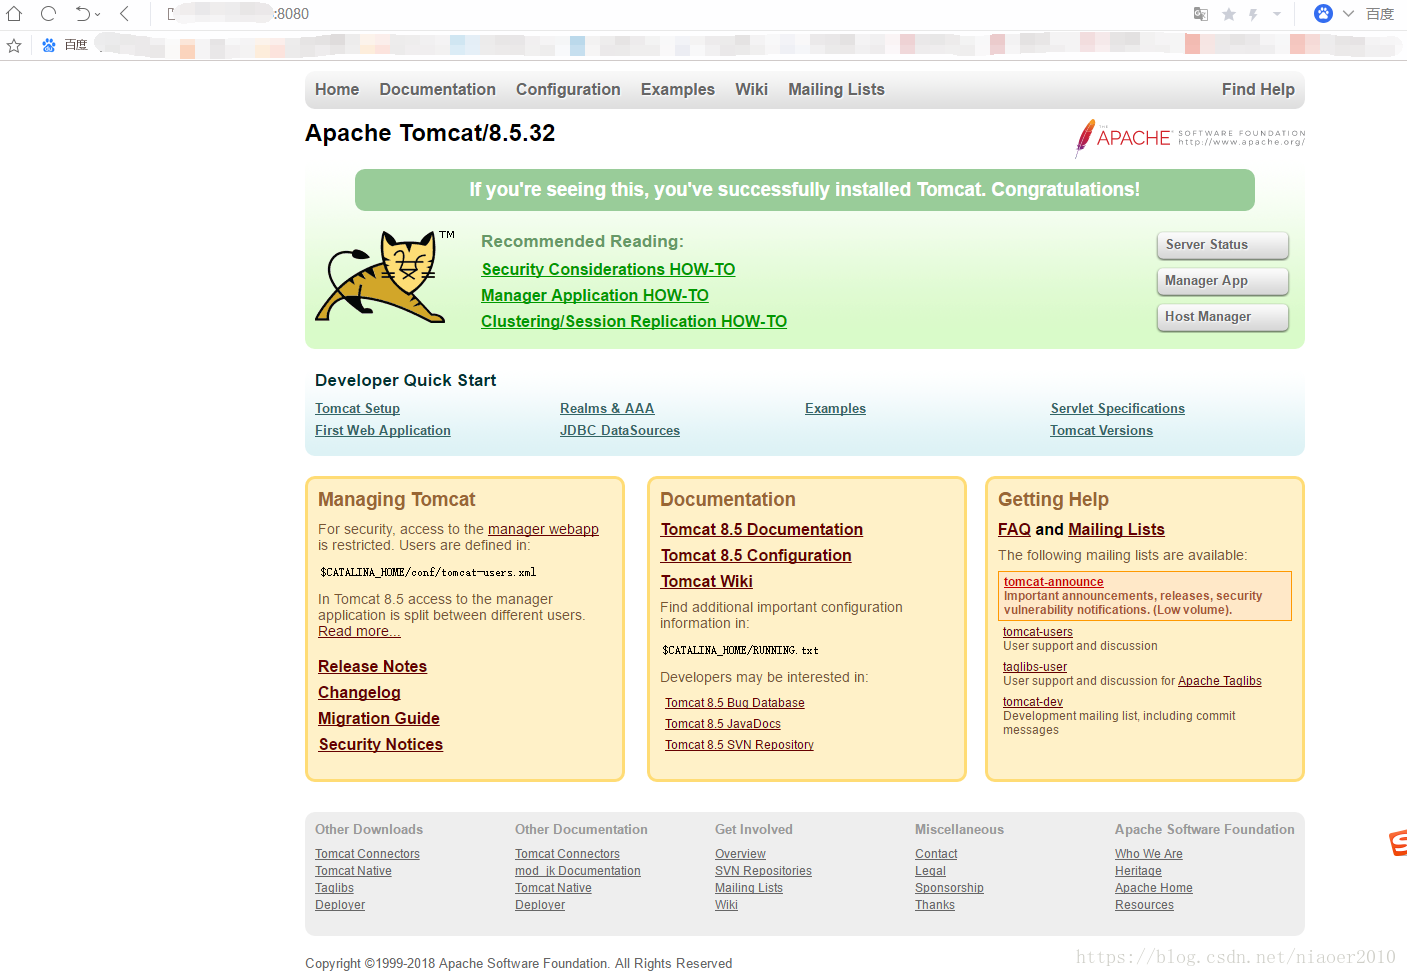
Task: Open JDBC DataSources link
Action: [x=620, y=430]
